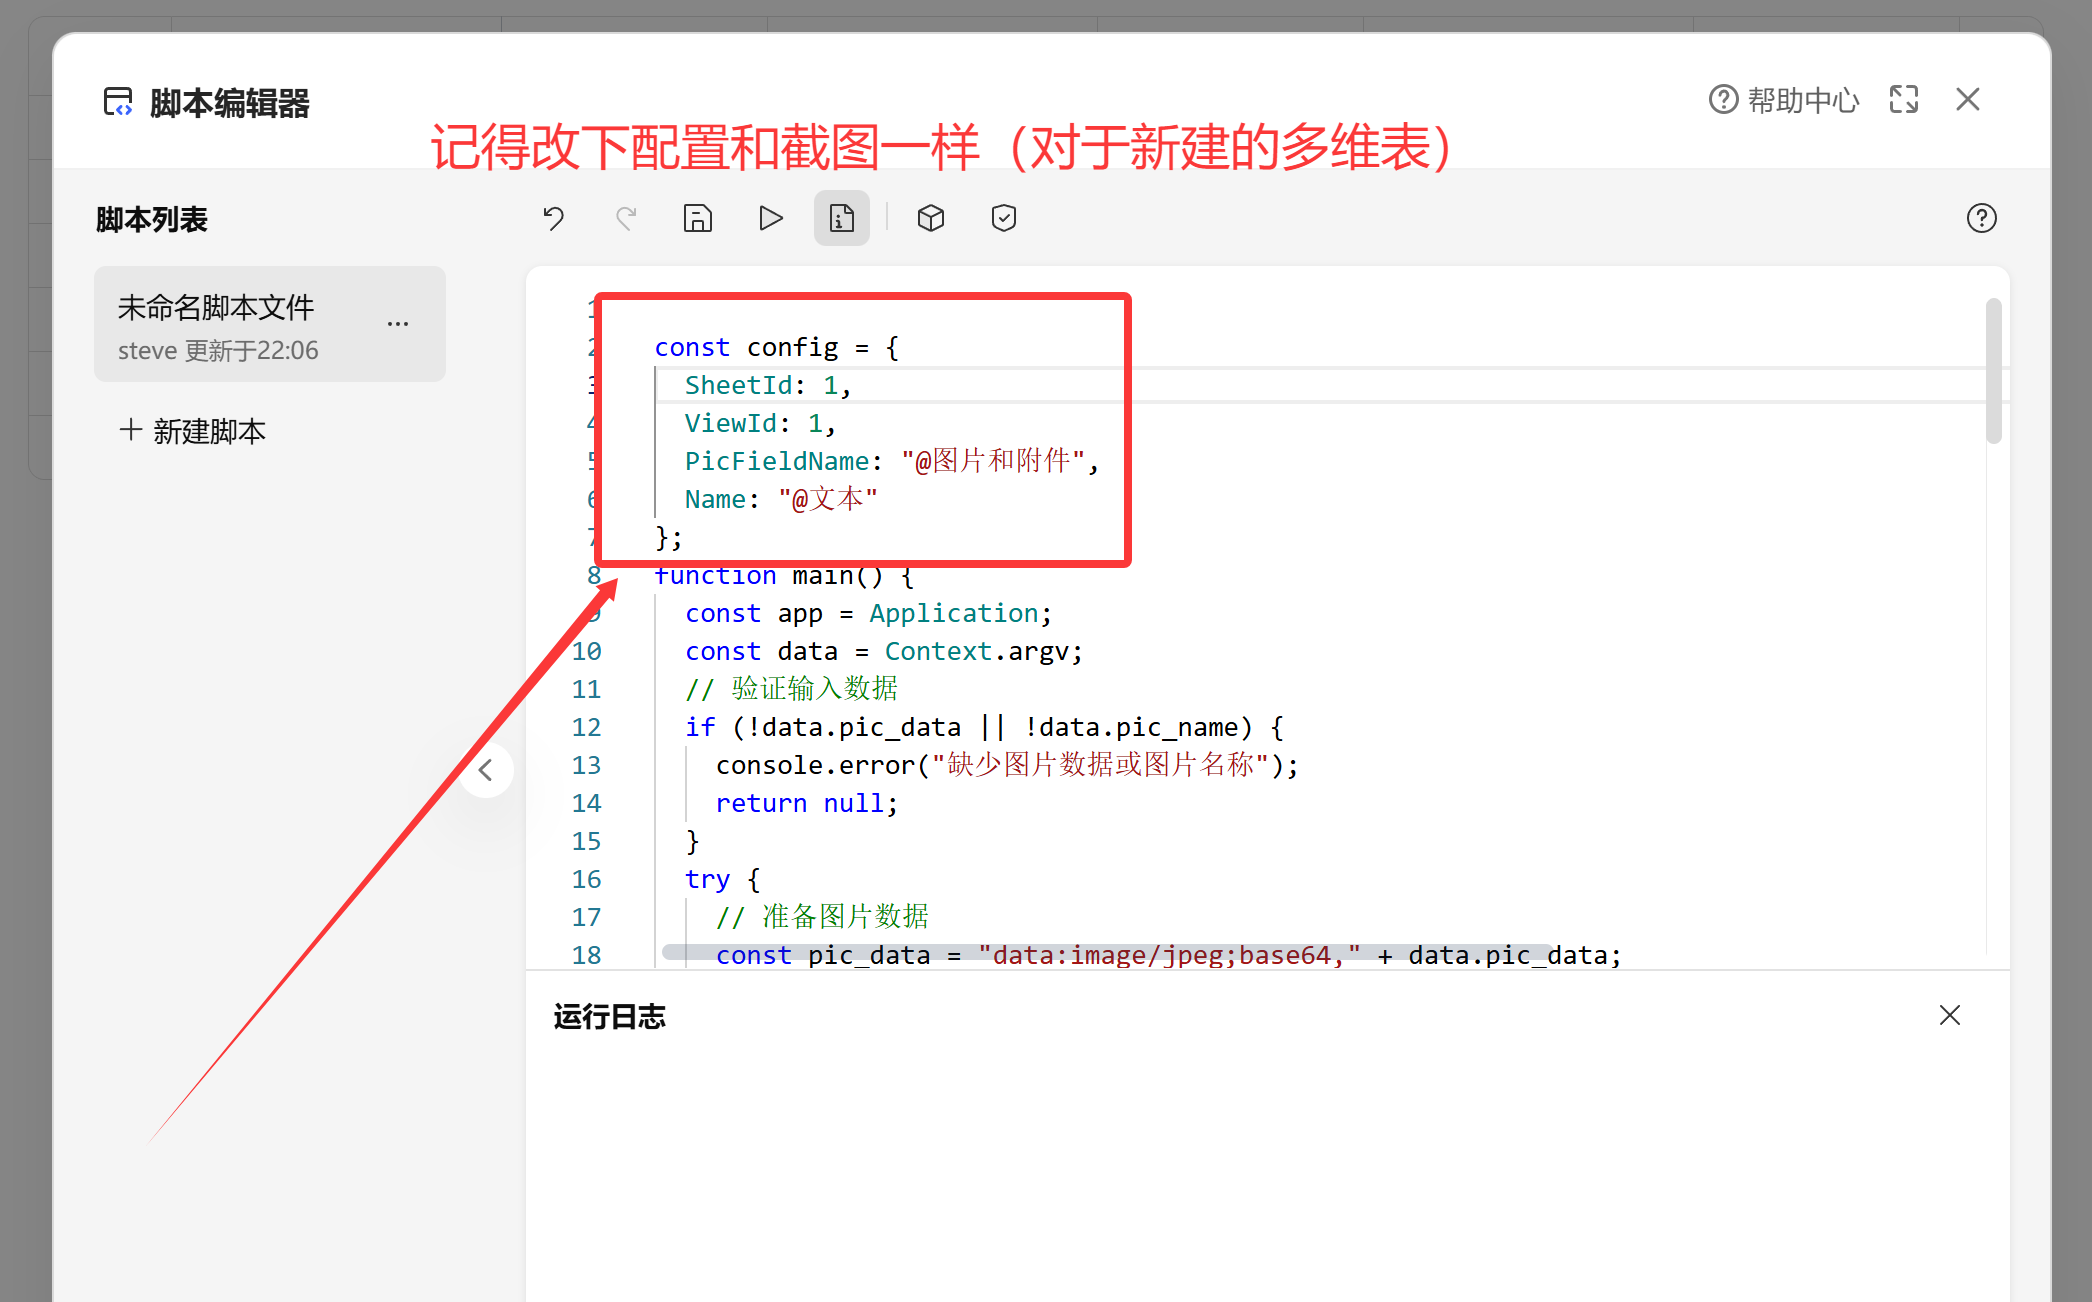Open the editor help question mark icon
This screenshot has width=2092, height=1302.
tap(1981, 218)
